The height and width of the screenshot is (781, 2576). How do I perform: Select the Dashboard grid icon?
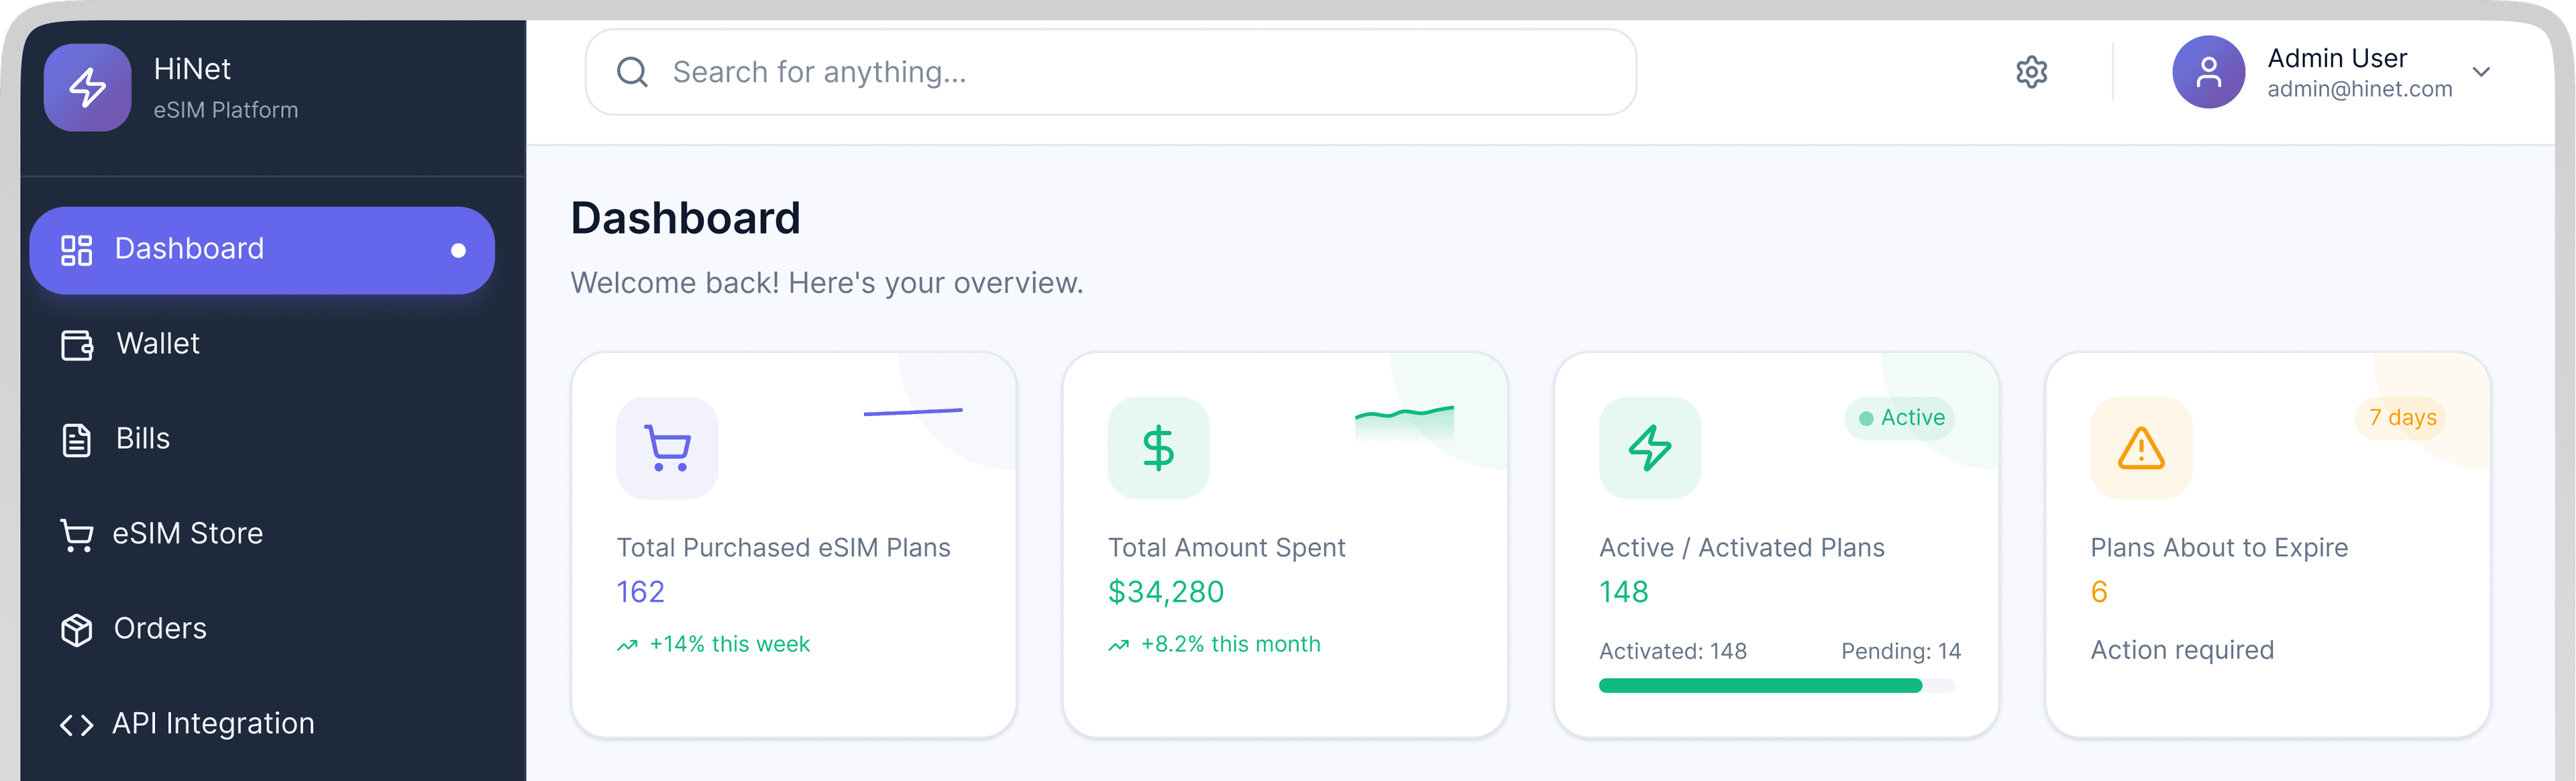pyautogui.click(x=76, y=249)
